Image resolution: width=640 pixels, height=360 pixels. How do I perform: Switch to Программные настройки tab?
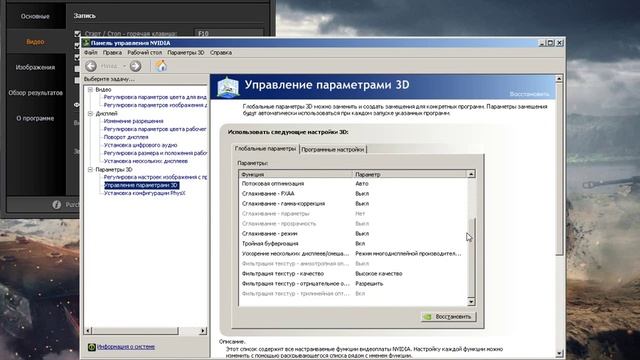[x=333, y=149]
